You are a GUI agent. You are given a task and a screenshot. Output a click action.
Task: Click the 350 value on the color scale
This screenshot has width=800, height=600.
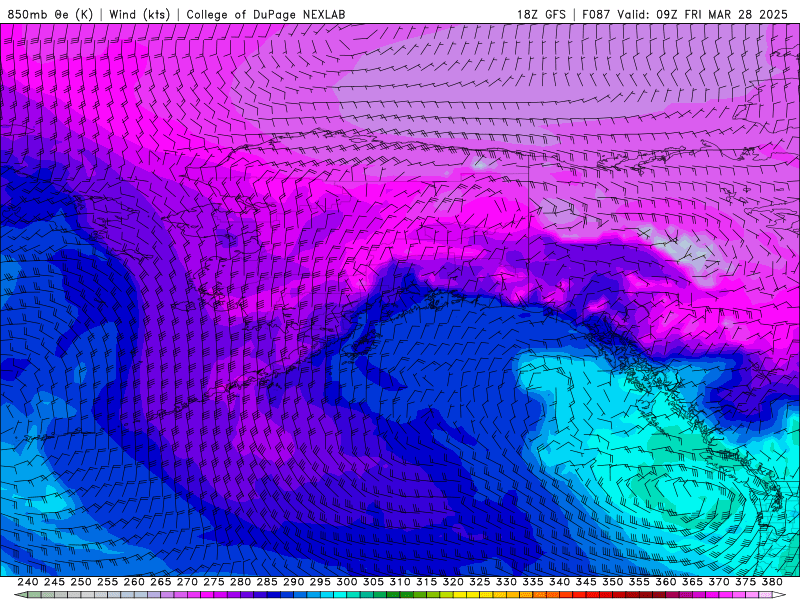pos(612,582)
